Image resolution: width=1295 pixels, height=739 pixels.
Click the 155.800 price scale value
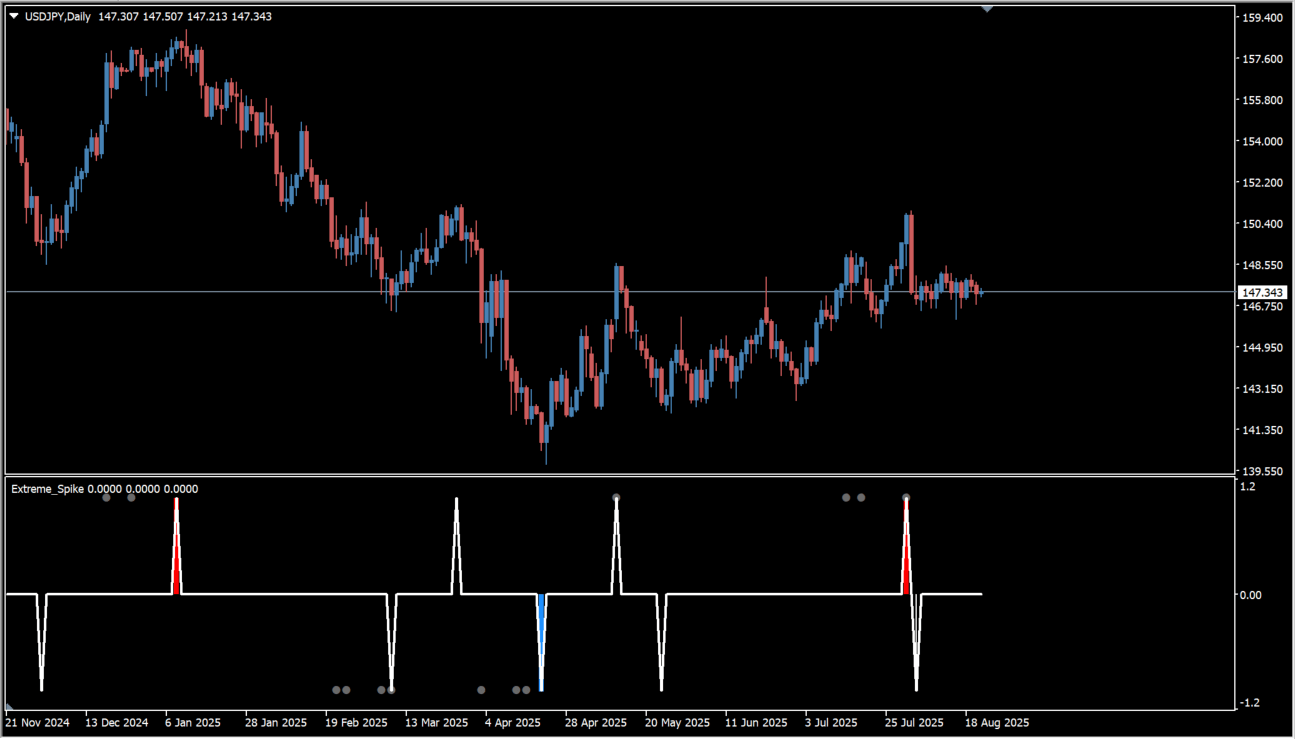(x=1262, y=100)
